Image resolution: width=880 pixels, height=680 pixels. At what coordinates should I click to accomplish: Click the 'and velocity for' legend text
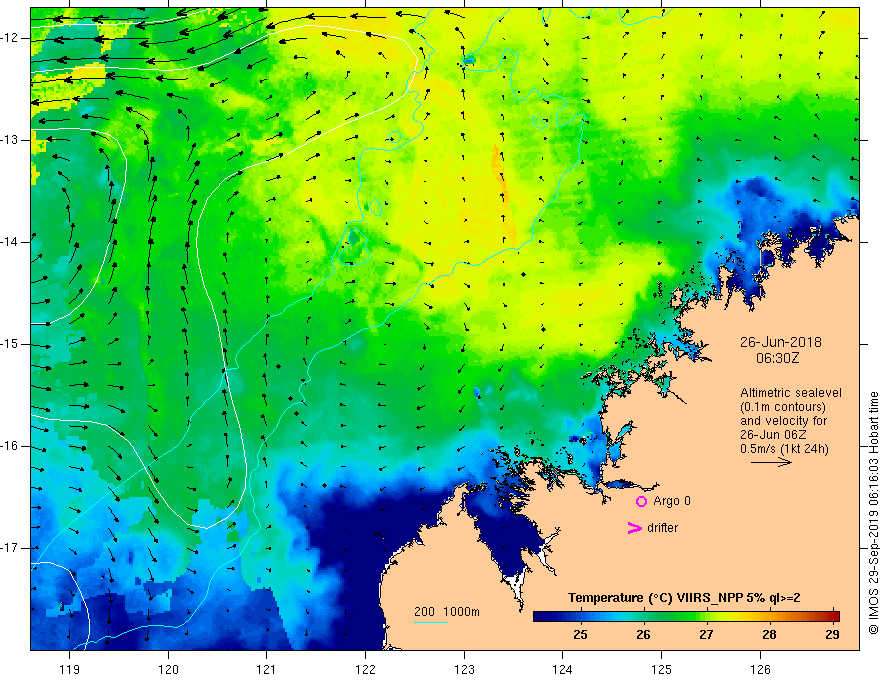(x=783, y=421)
